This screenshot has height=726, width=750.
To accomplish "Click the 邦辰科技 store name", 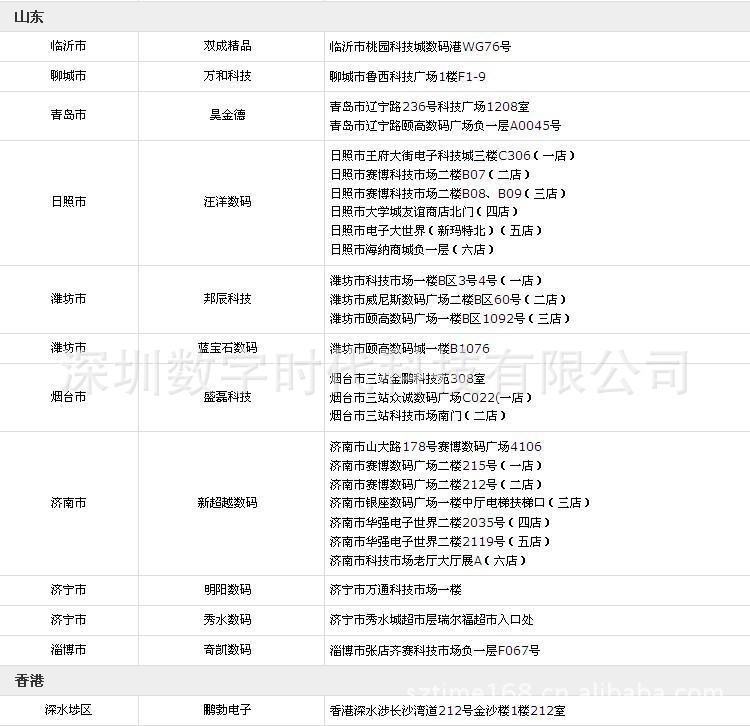I will pyautogui.click(x=227, y=299).
